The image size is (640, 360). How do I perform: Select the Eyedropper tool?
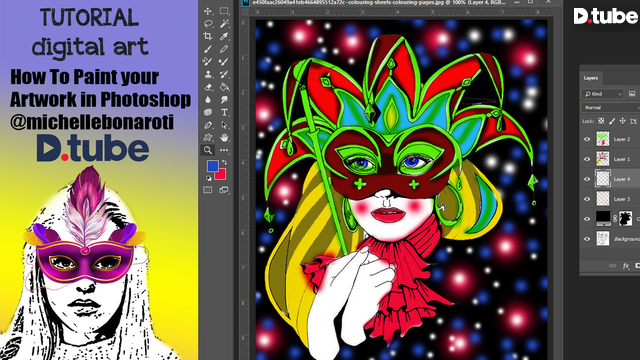[224, 36]
